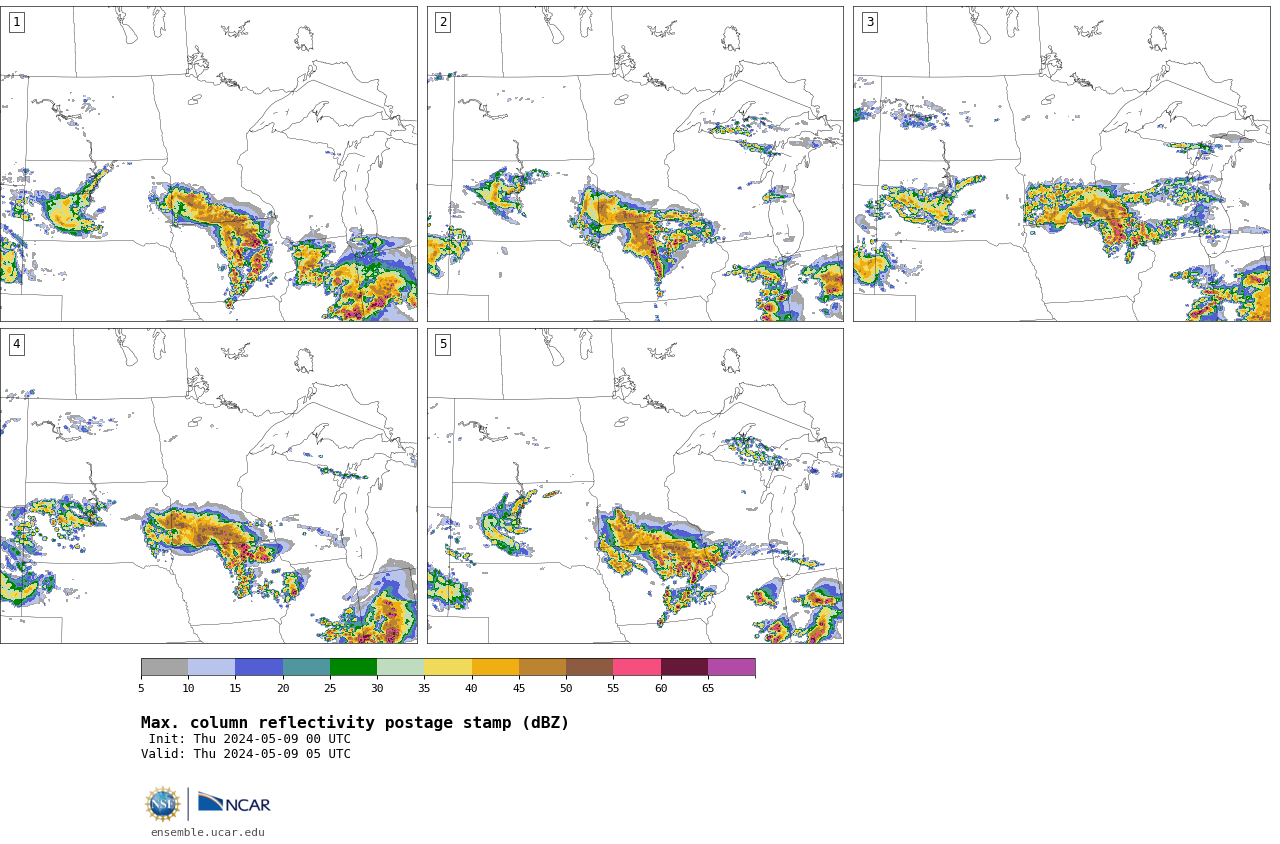Click the colorbar tick label 5
The width and height of the screenshot is (1280, 844).
tap(141, 688)
